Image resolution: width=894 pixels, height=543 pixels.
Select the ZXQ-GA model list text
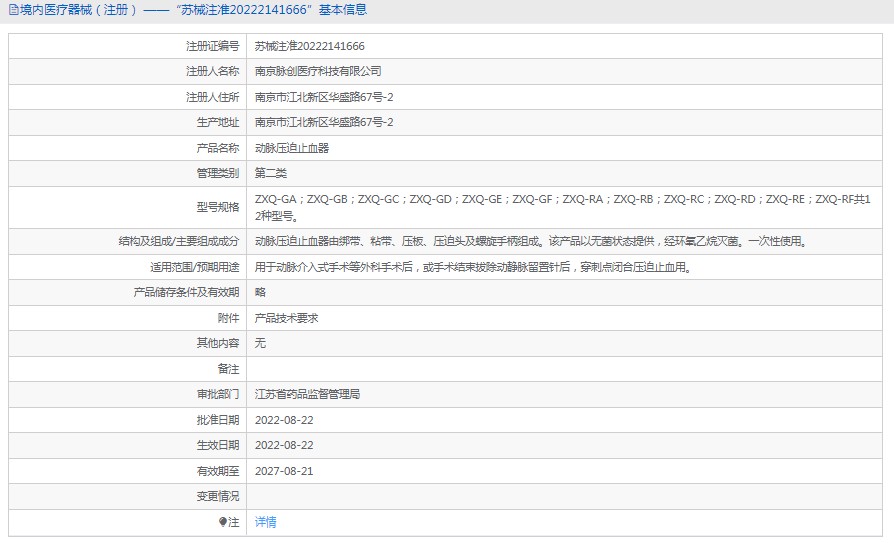[x=563, y=208]
